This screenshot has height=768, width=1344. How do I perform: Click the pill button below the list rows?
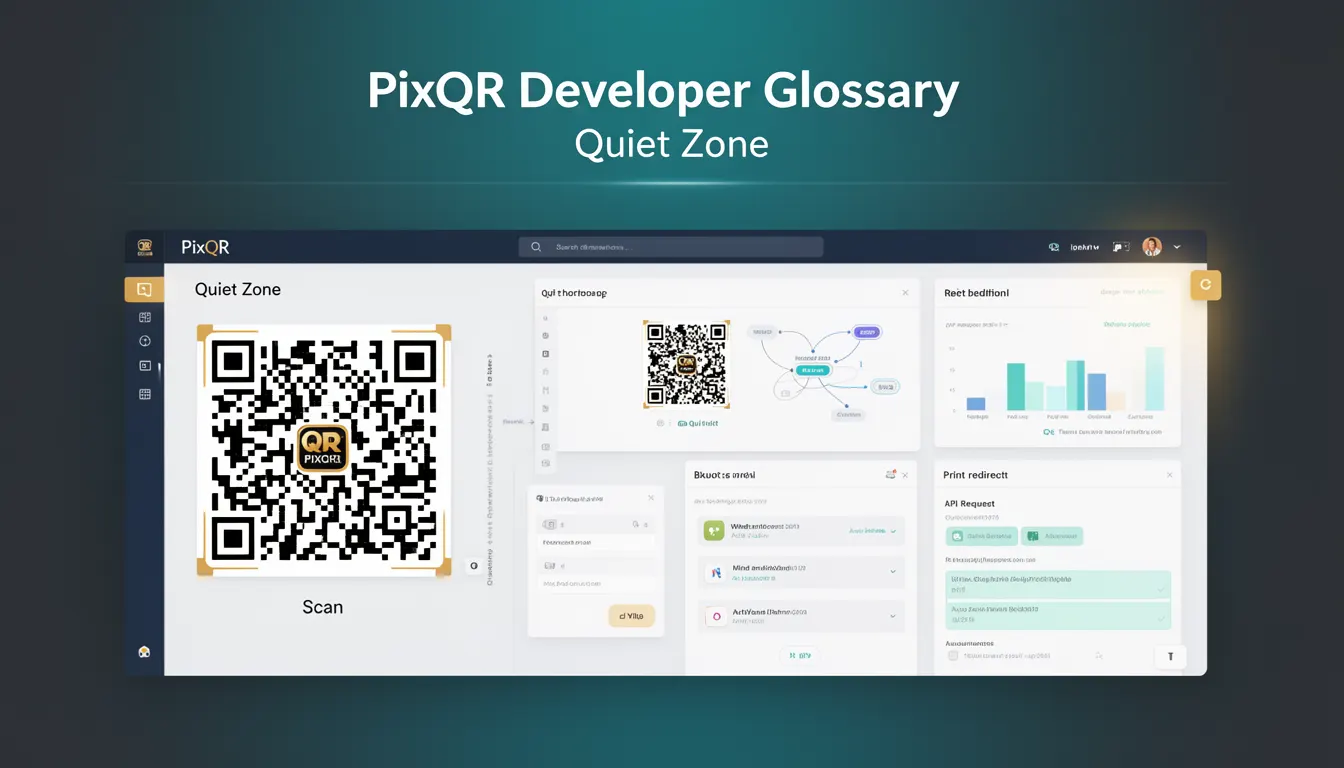coord(800,656)
